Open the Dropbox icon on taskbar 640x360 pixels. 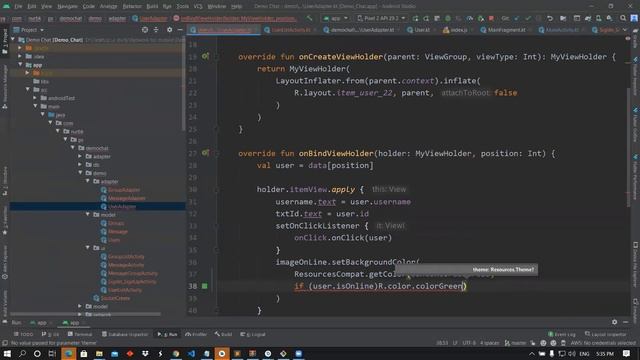pyautogui.click(x=145, y=353)
